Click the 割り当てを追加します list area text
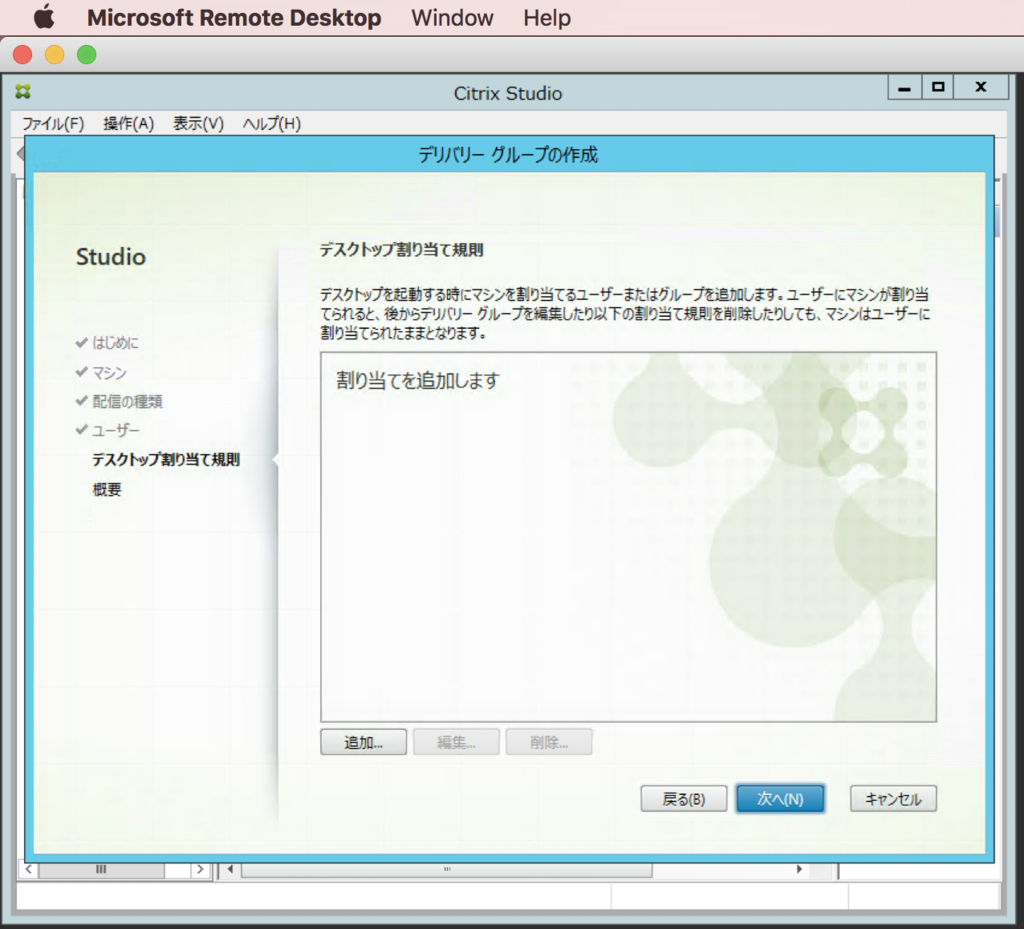Viewport: 1024px width, 929px height. point(418,380)
